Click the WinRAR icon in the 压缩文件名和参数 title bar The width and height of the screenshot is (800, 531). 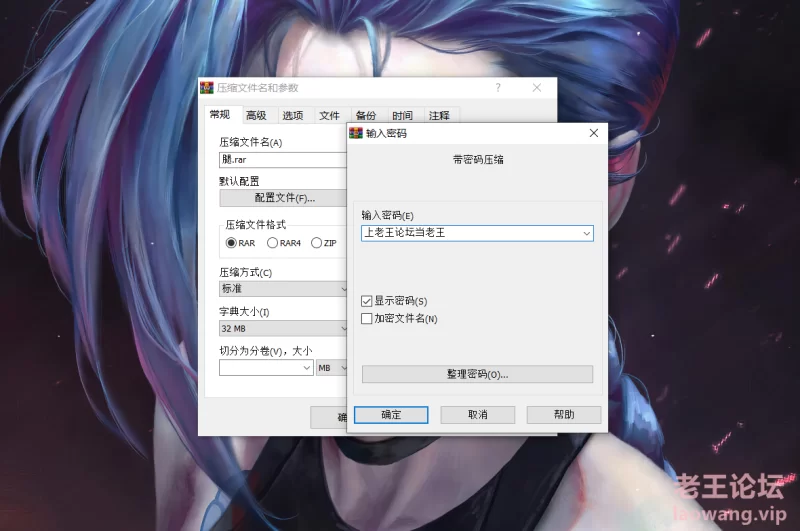click(x=206, y=88)
